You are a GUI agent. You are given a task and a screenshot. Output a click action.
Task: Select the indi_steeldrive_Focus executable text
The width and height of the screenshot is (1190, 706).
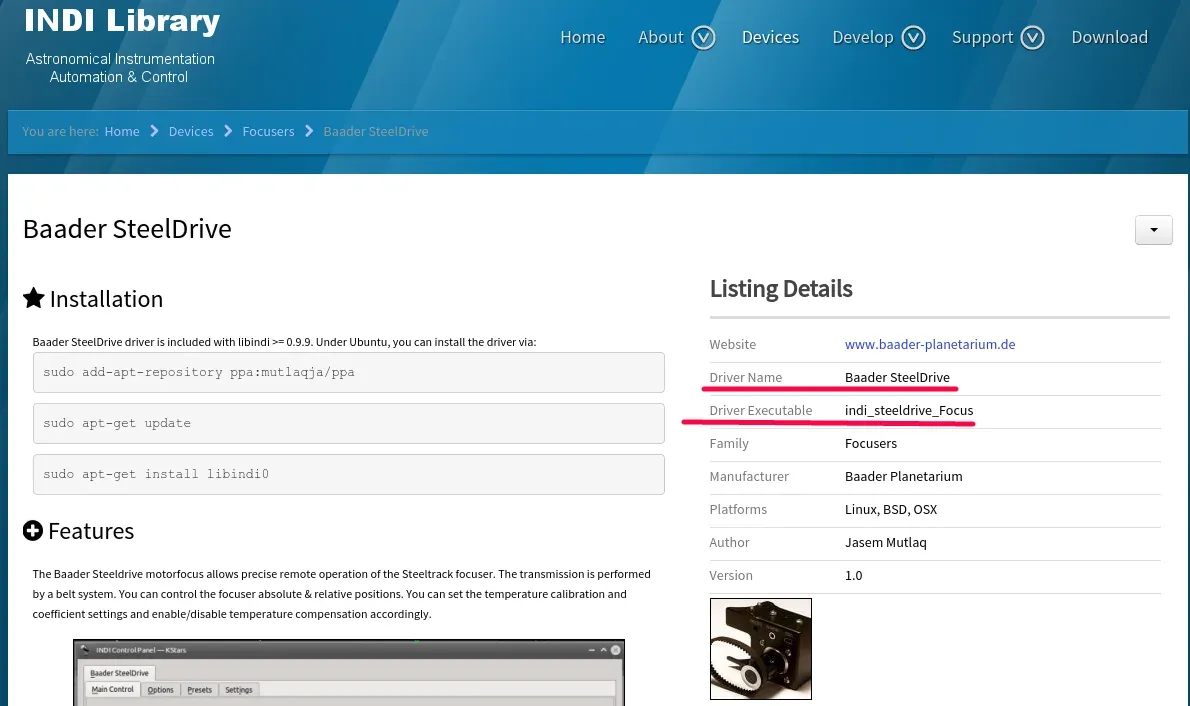[908, 410]
